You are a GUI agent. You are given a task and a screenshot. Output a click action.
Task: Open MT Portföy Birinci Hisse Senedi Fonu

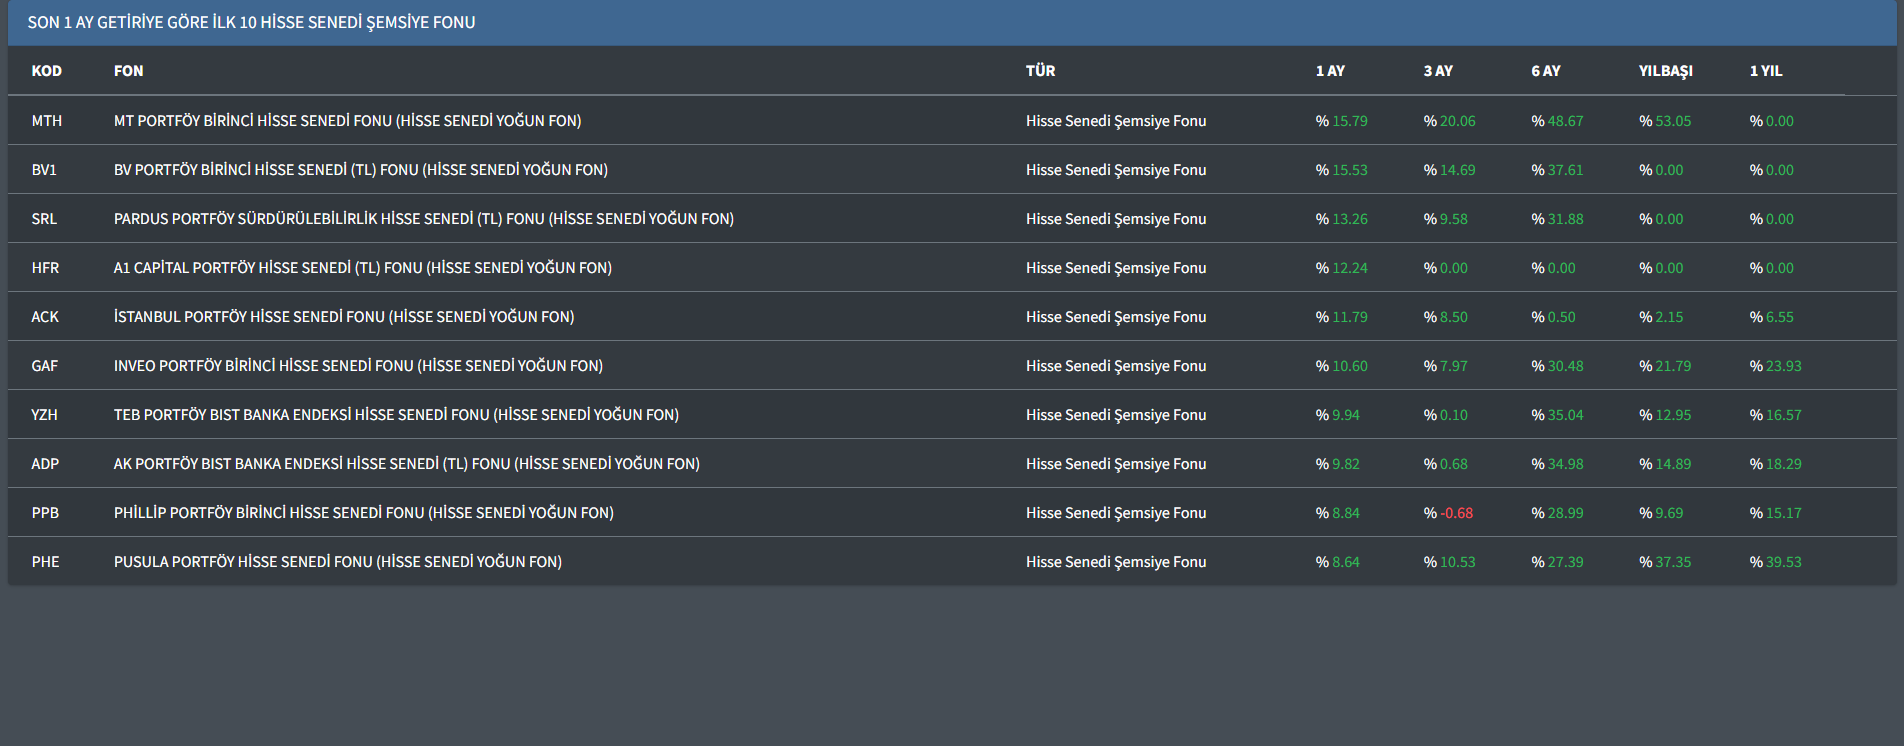pyautogui.click(x=347, y=121)
